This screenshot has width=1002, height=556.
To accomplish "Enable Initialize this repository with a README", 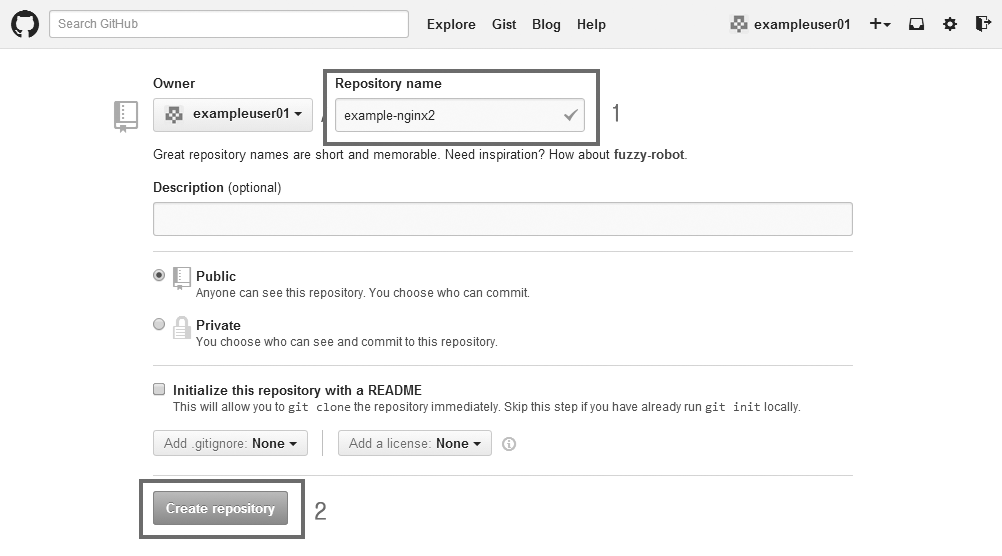I will coord(159,389).
